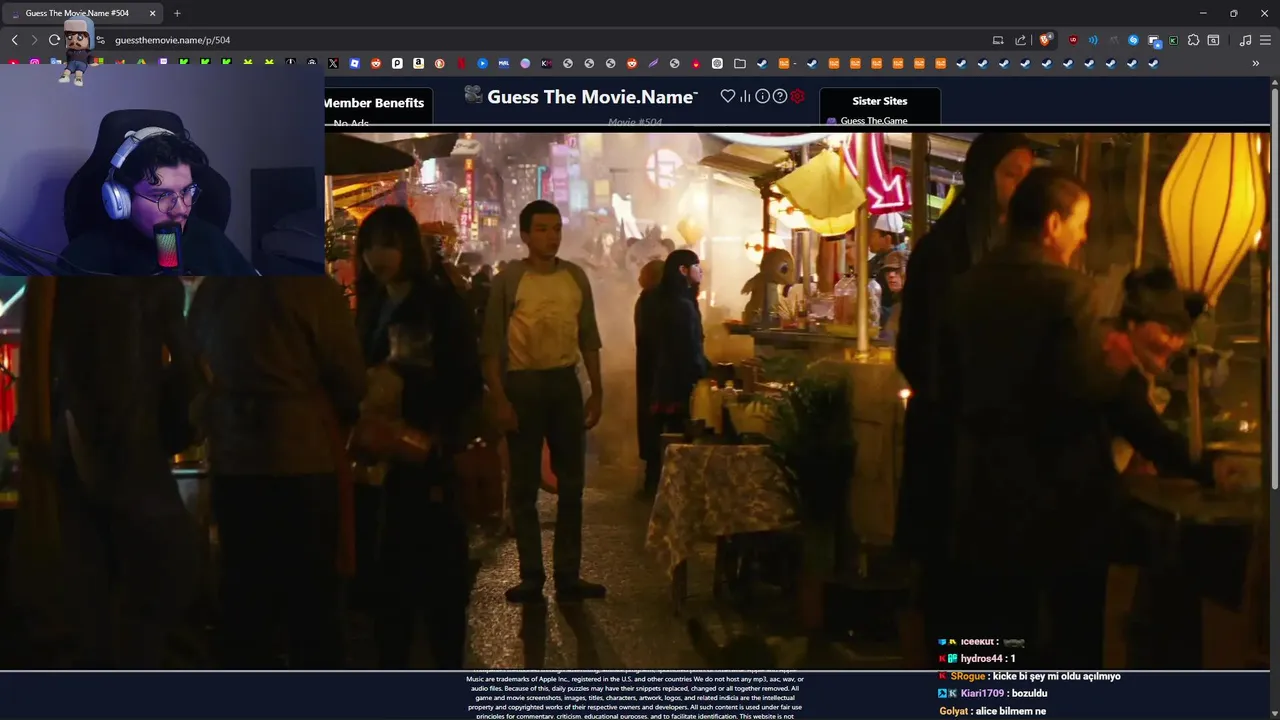Image resolution: width=1280 pixels, height=720 pixels.
Task: Open the Guess The.Game sister site link
Action: click(x=874, y=121)
